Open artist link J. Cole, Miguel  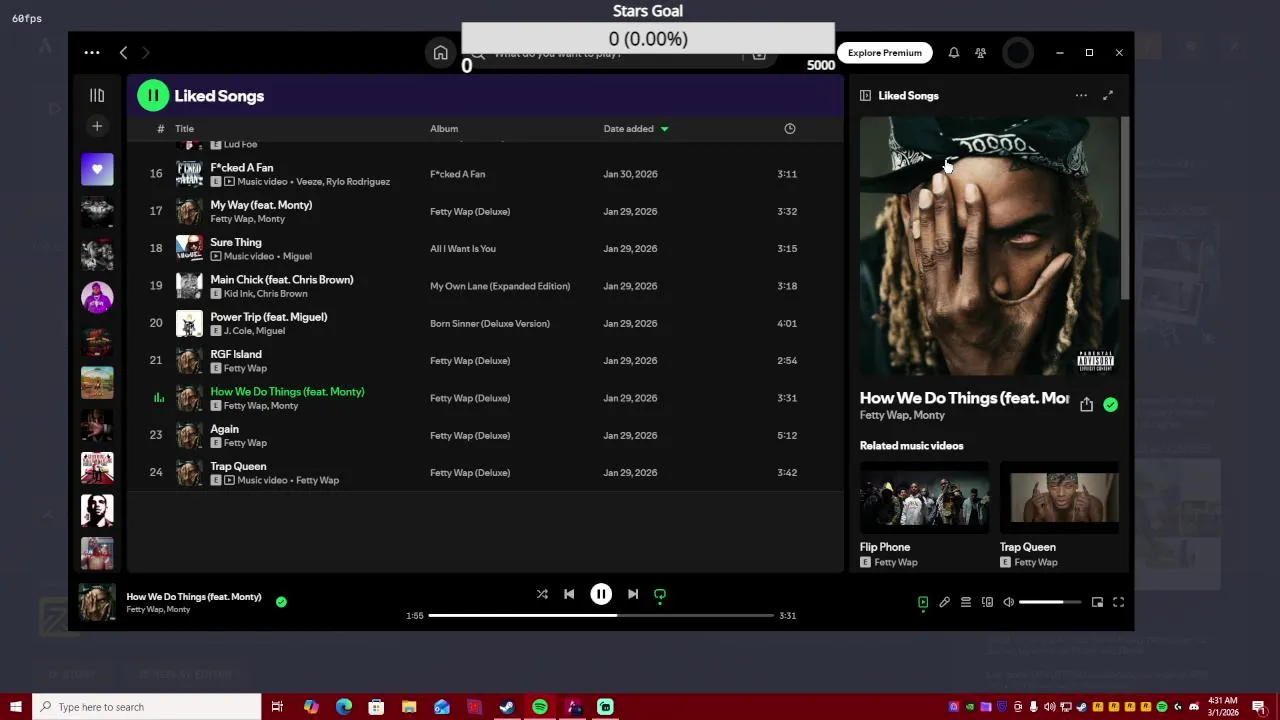pos(254,331)
